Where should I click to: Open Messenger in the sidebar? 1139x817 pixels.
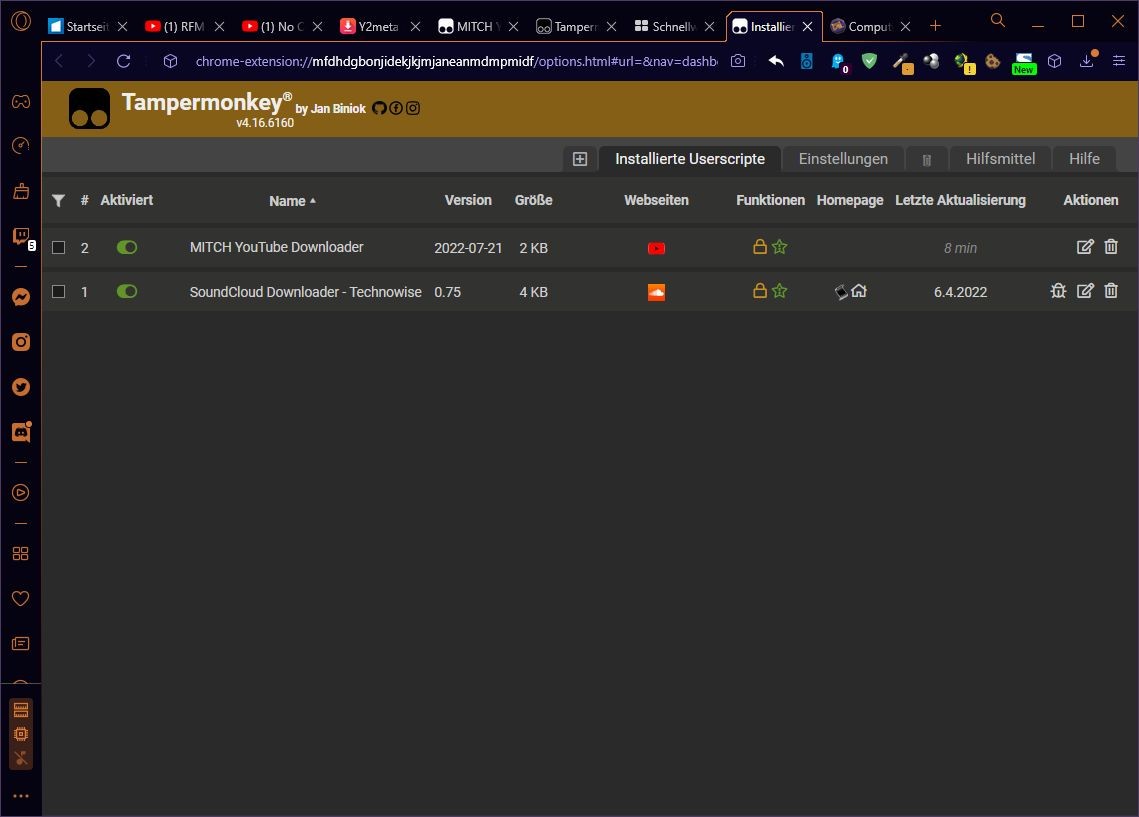21,297
